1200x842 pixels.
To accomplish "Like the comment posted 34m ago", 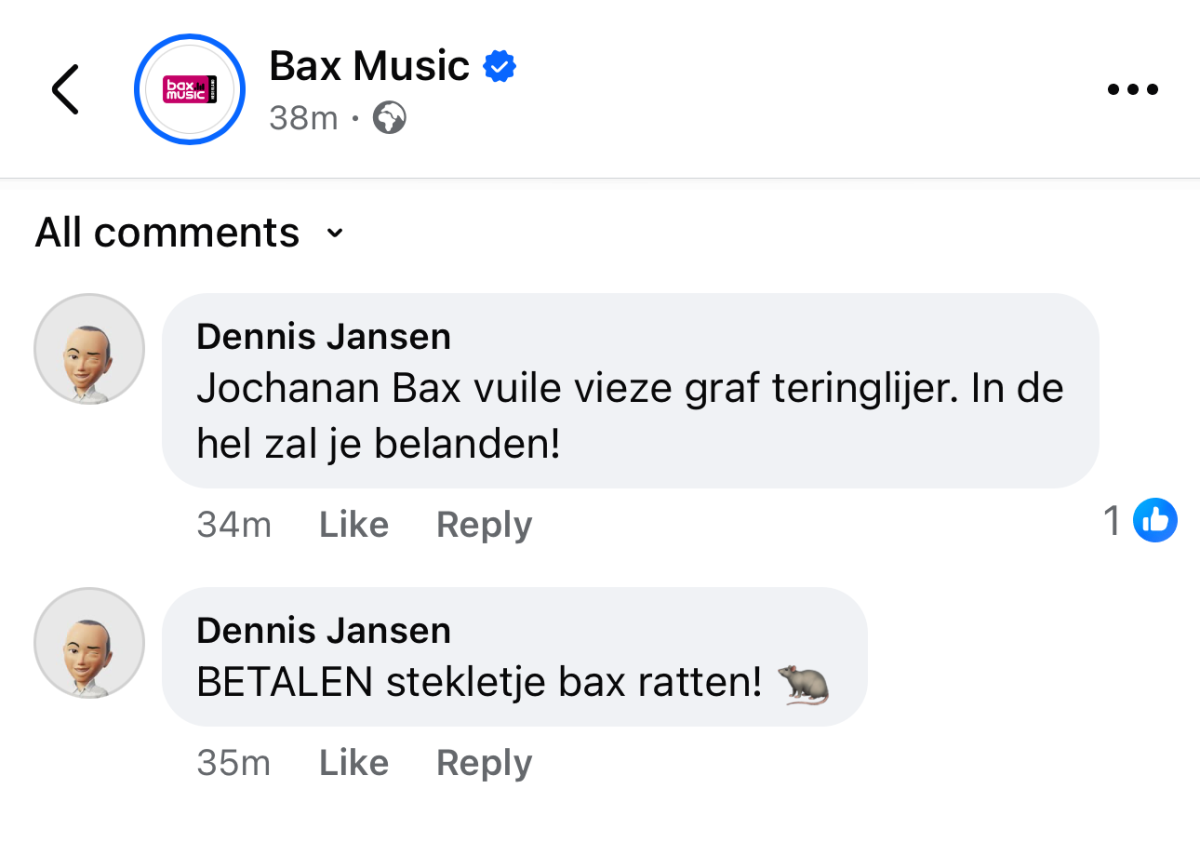I will click(x=354, y=525).
